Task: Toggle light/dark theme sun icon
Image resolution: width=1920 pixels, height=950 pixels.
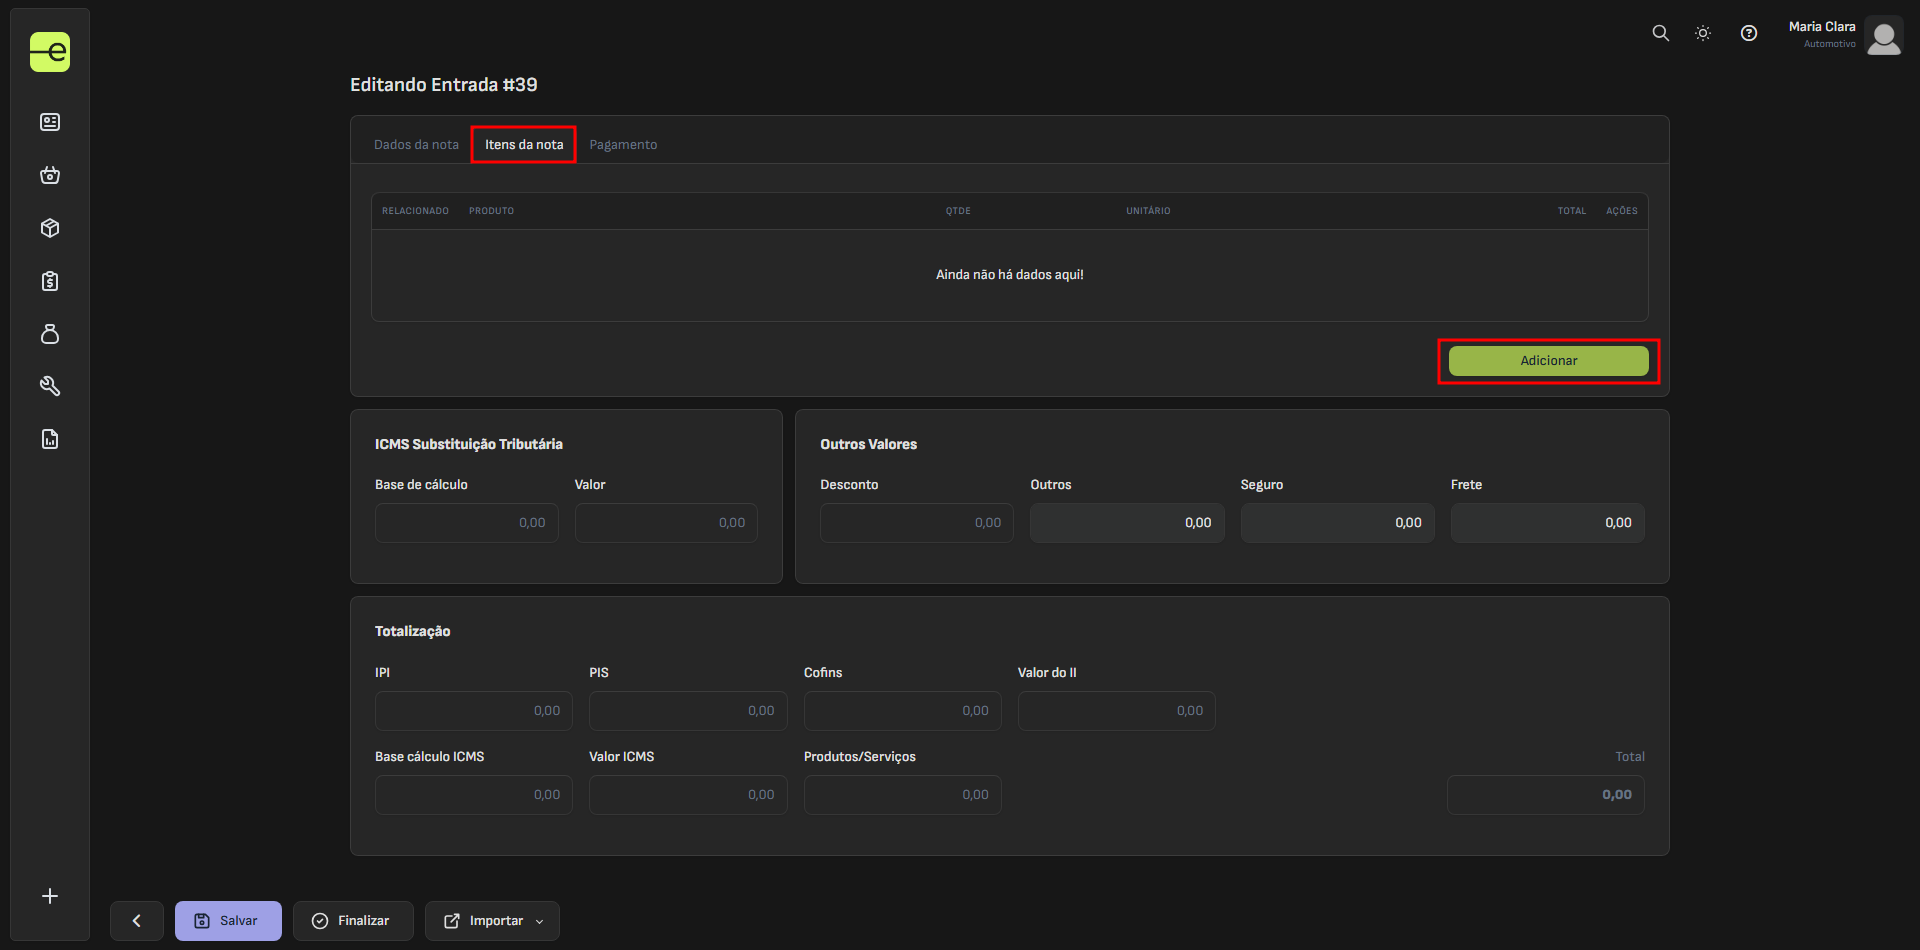Action: (1703, 33)
